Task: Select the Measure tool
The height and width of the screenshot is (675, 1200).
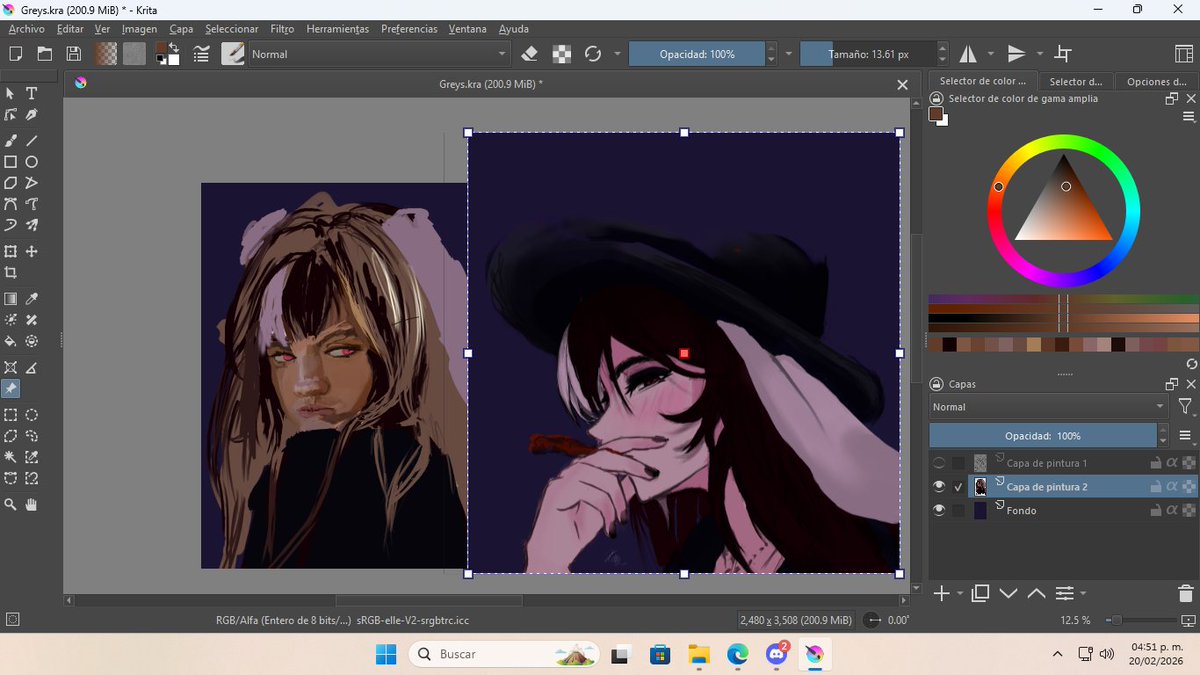Action: [x=31, y=368]
